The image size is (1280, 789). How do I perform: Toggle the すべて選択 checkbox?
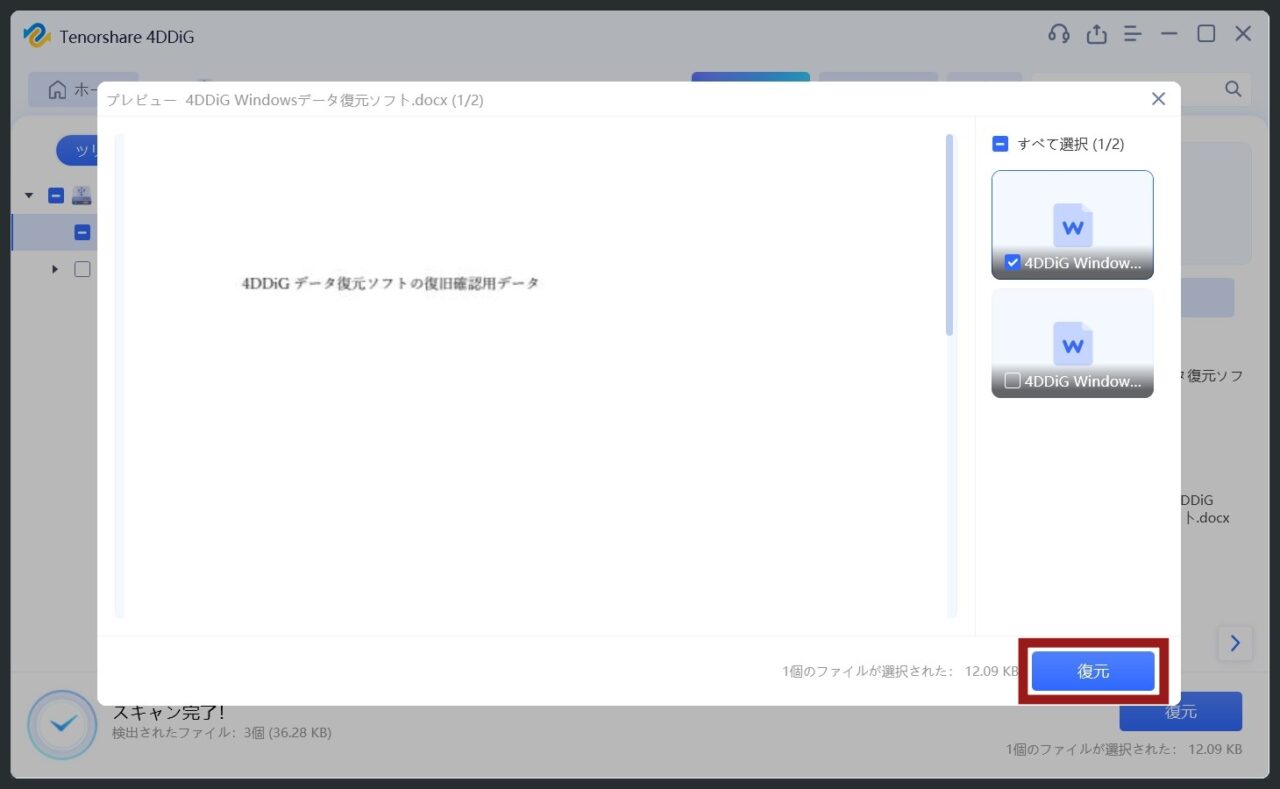pyautogui.click(x=1000, y=144)
